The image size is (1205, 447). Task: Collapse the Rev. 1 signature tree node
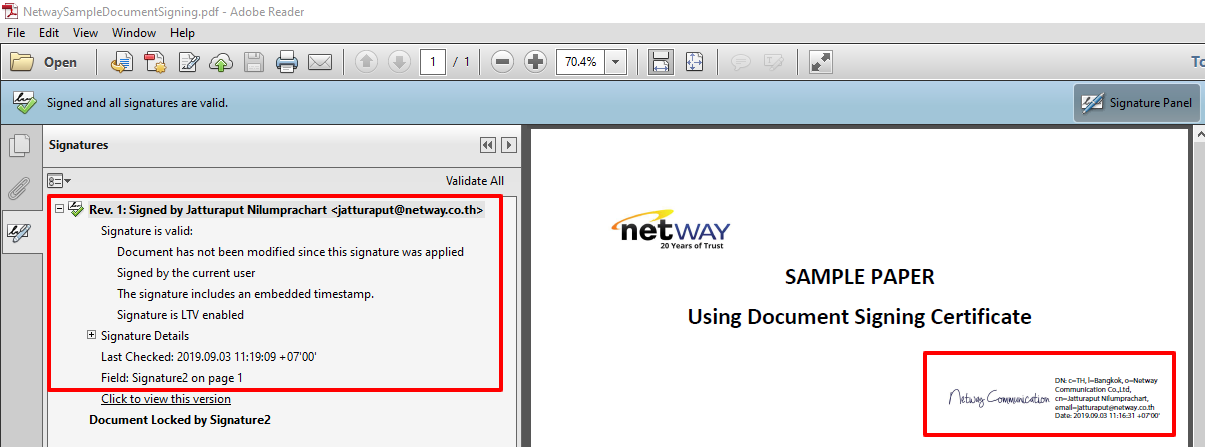tap(60, 209)
